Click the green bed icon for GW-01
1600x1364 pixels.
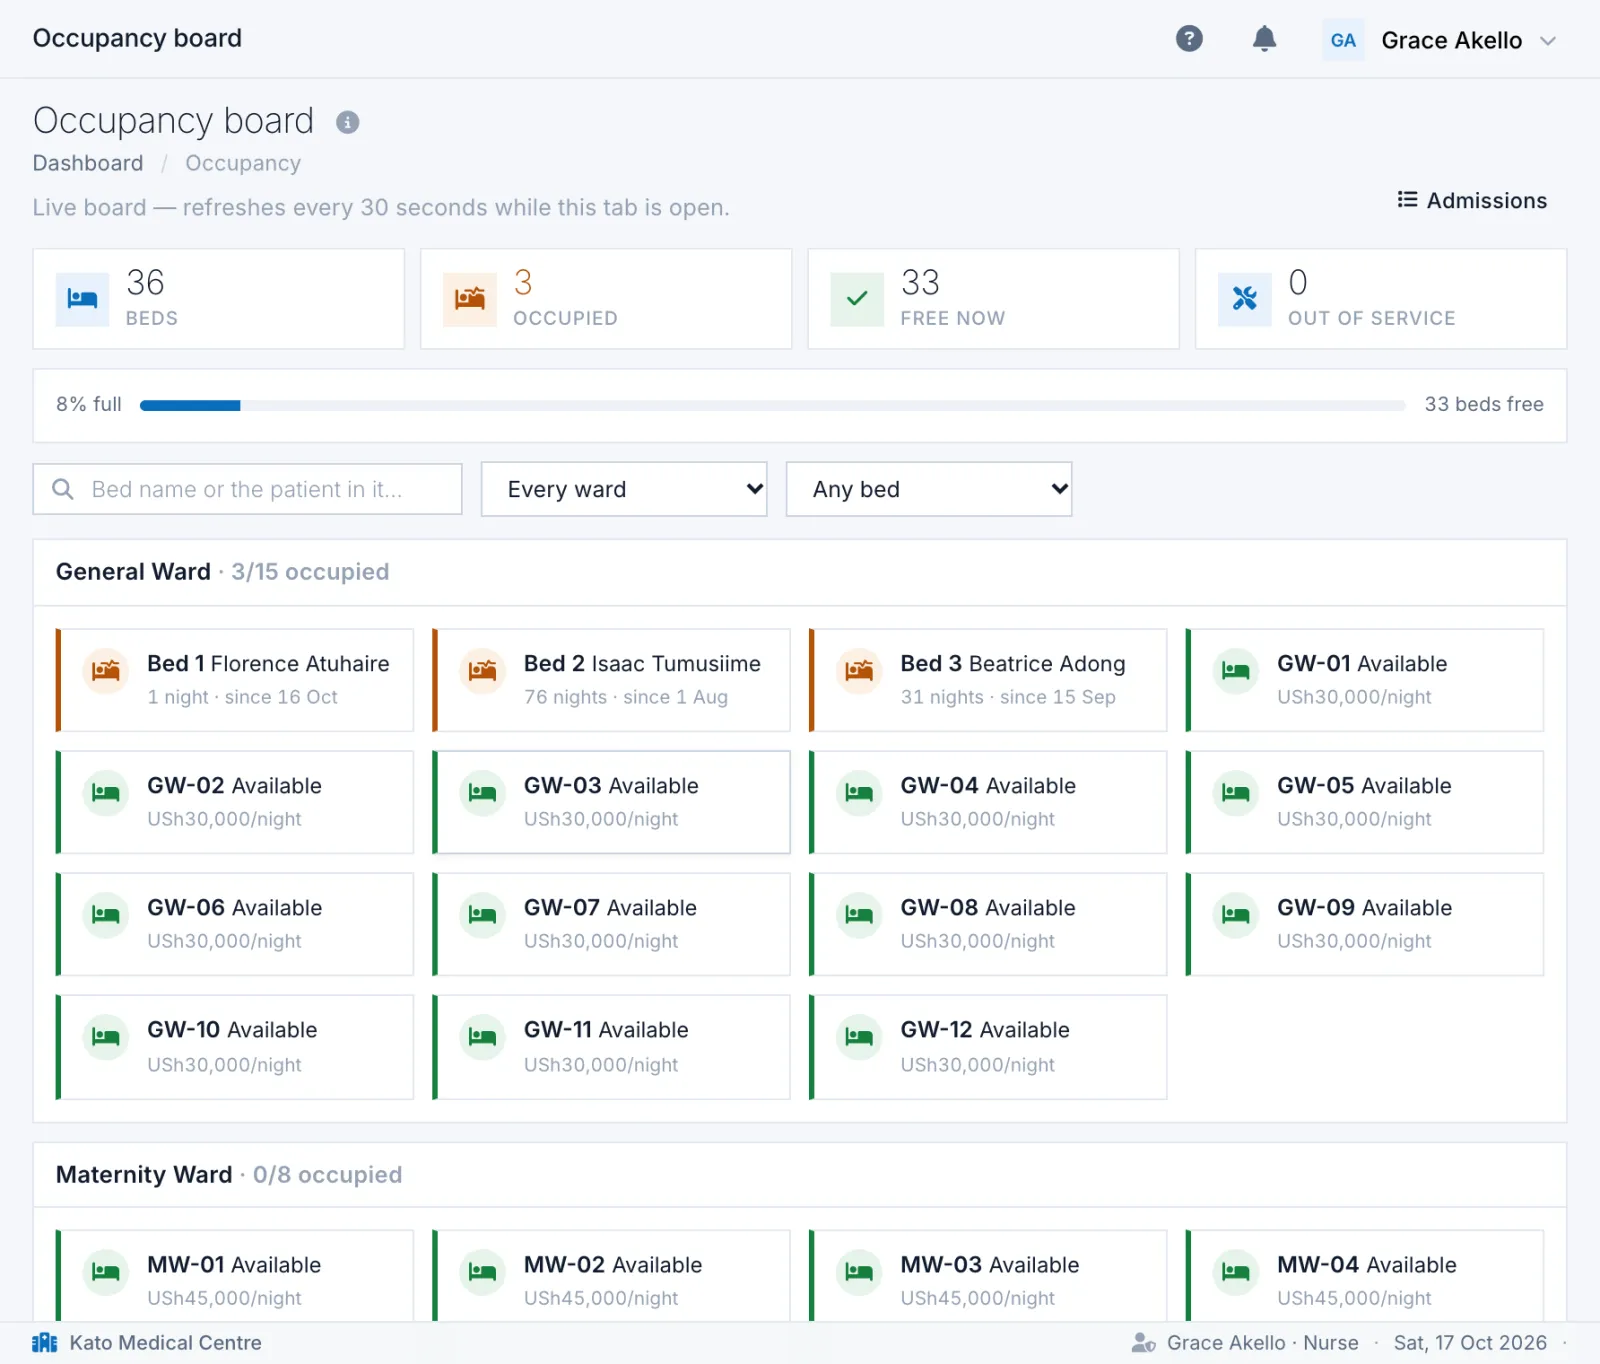click(1236, 670)
